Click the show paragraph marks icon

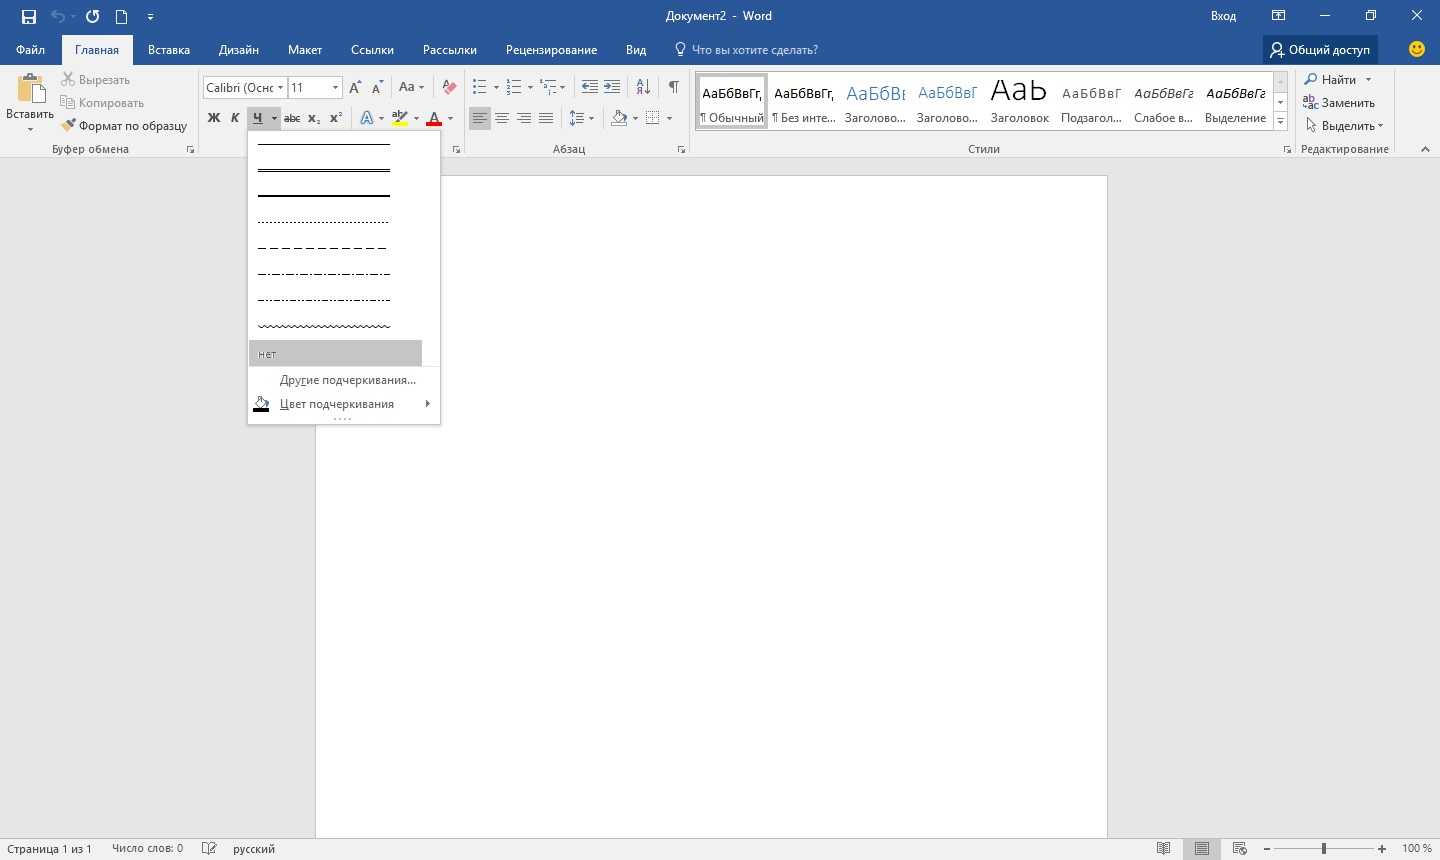pyautogui.click(x=674, y=87)
